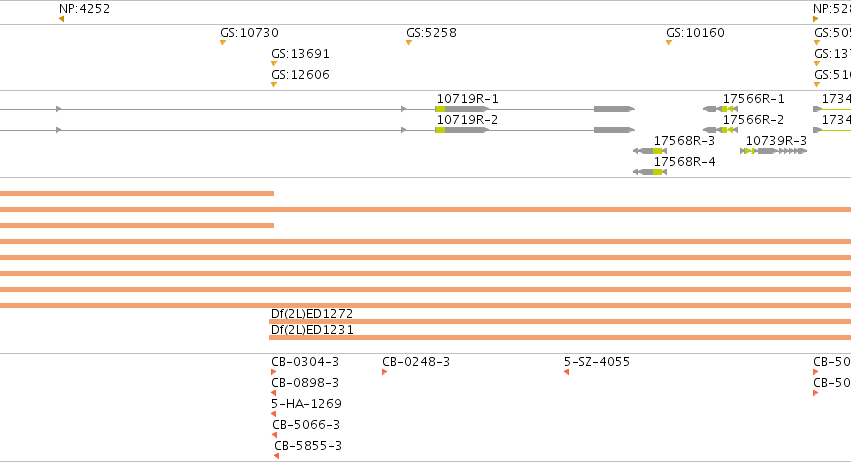Click the 17566R-1 gene model glyph
851x462 pixels.
tap(720, 109)
